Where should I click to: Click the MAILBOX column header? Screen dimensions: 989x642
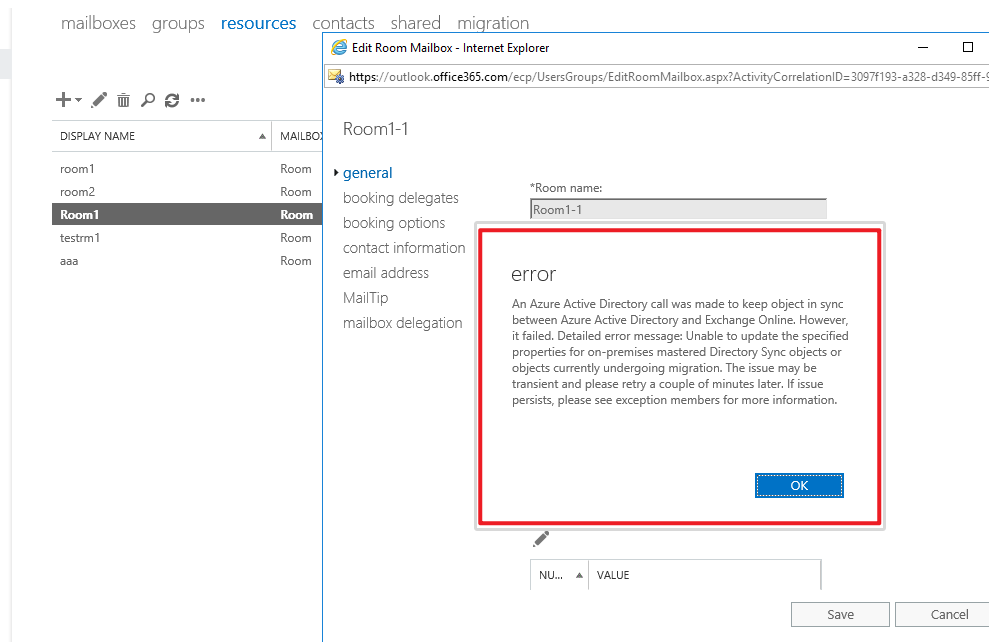(x=297, y=136)
